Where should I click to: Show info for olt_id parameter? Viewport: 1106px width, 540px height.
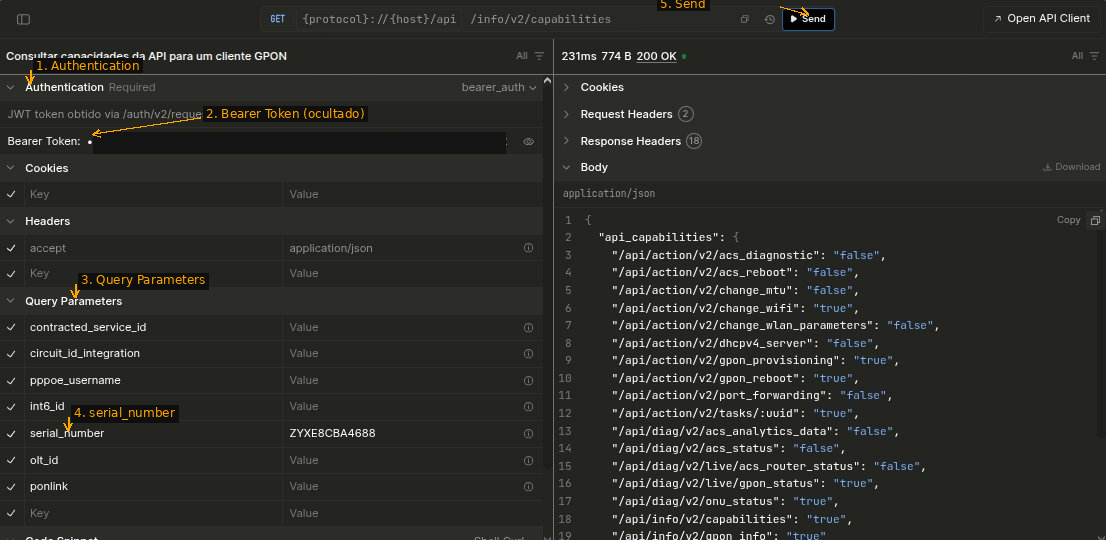528,460
